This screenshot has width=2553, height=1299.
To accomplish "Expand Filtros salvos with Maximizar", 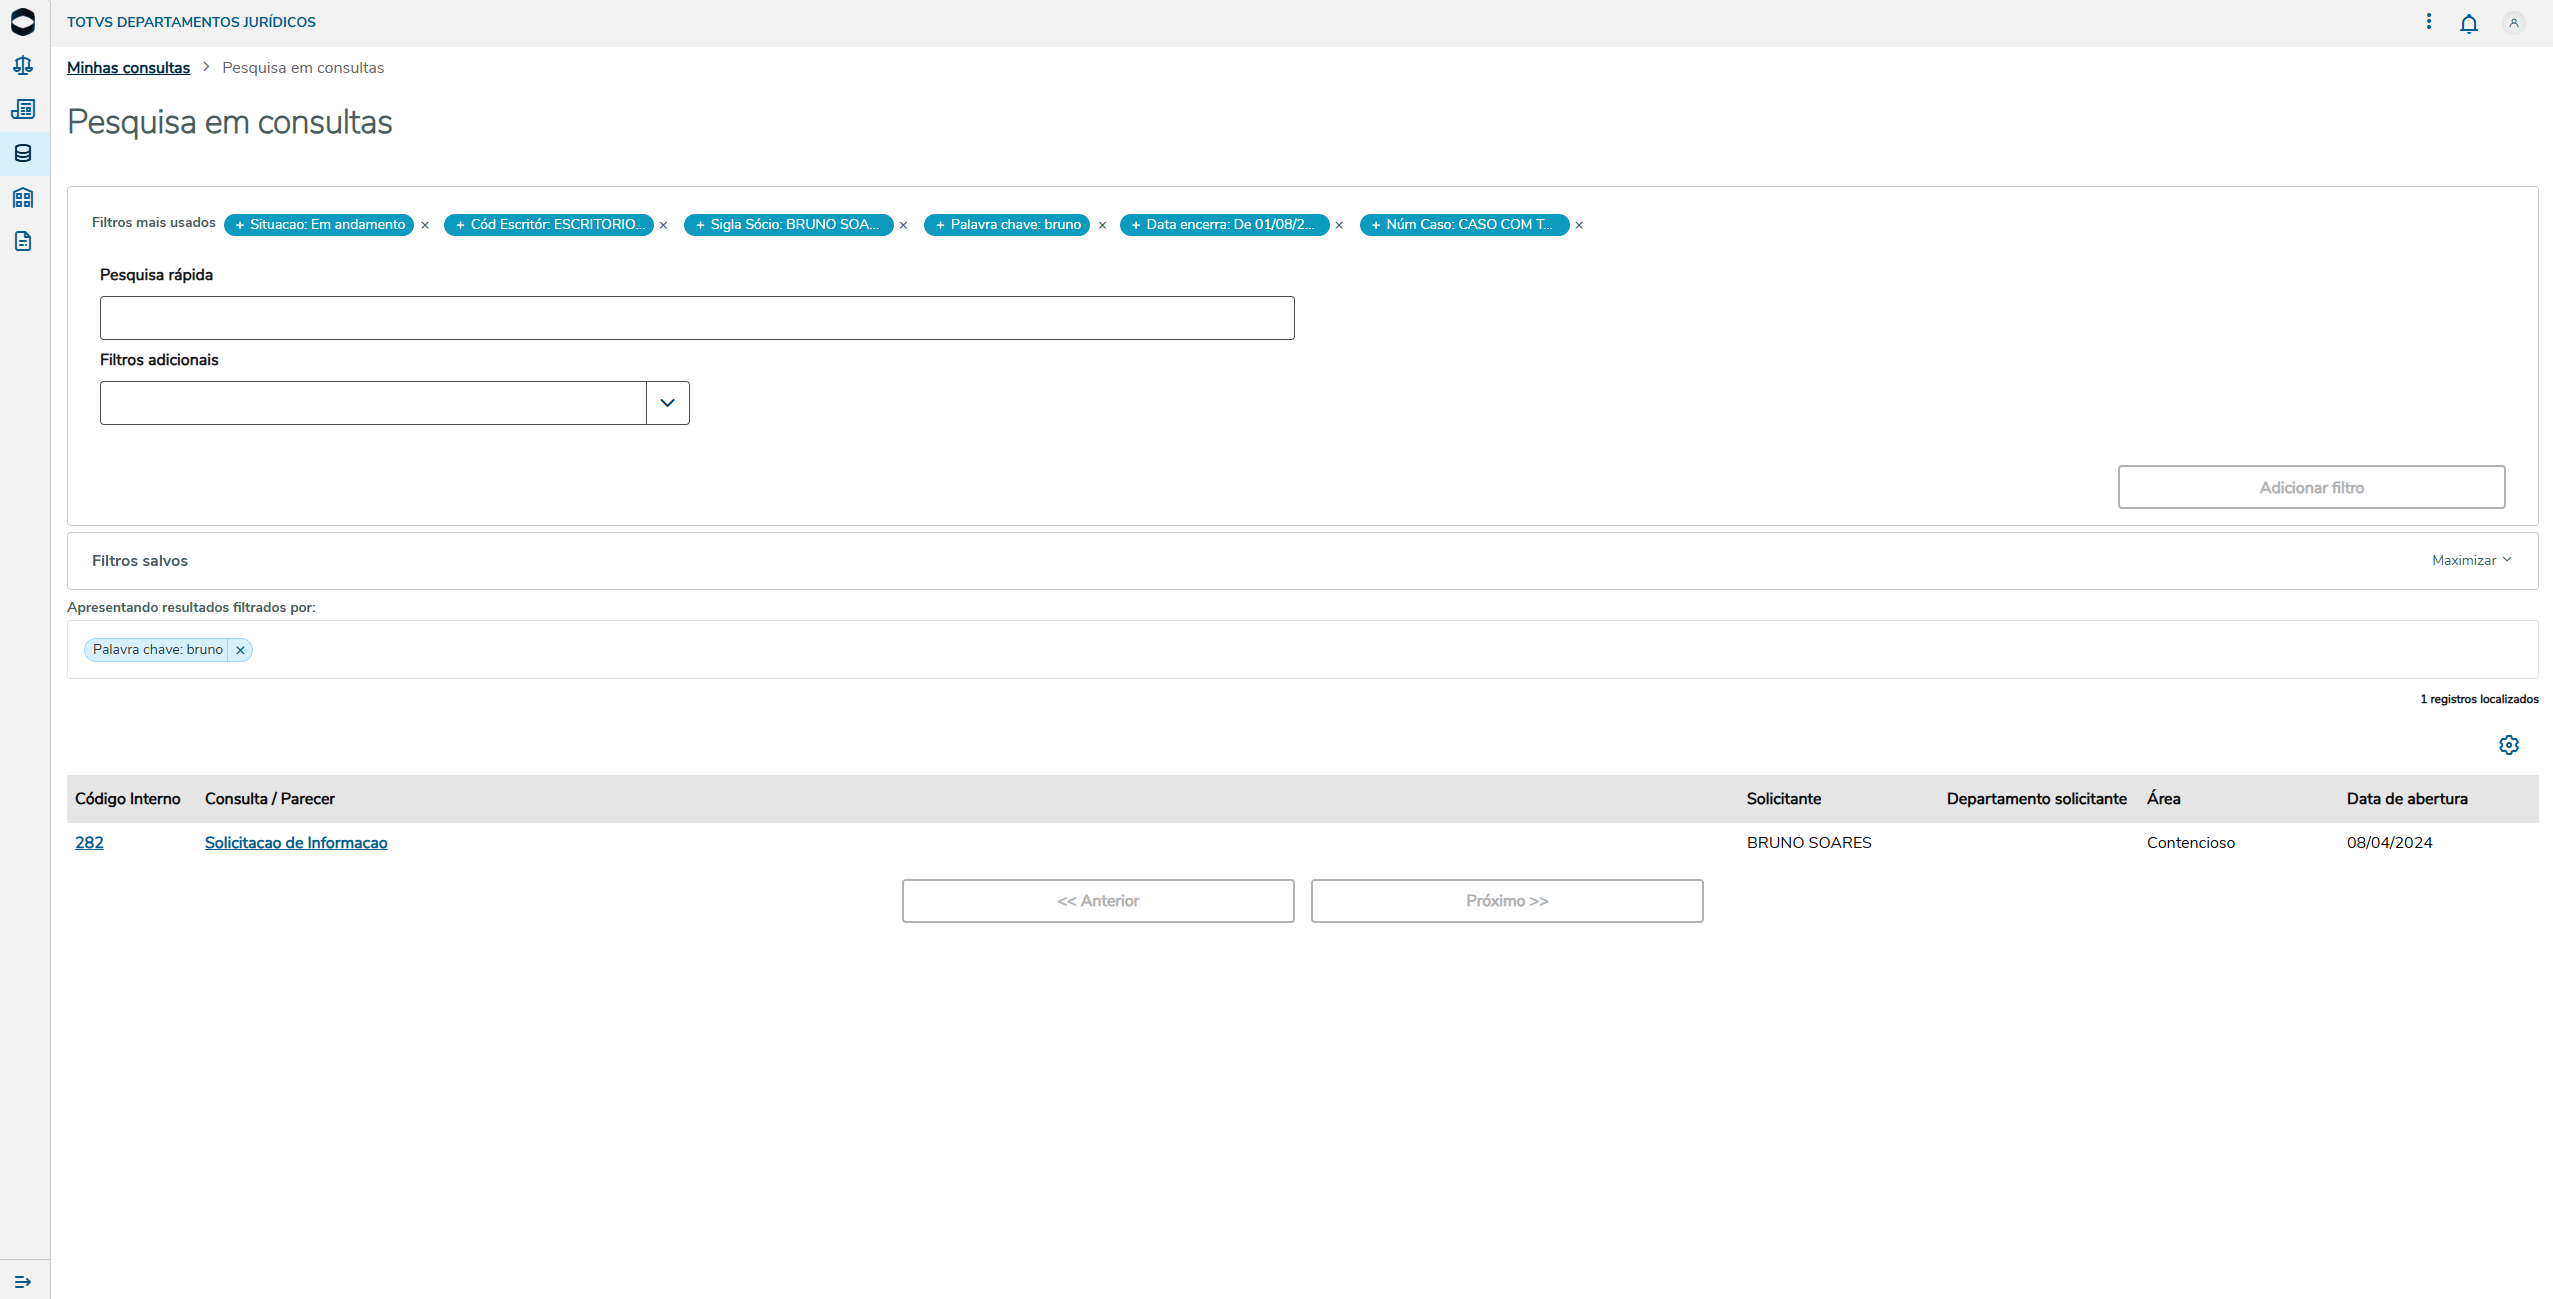I will [2471, 561].
